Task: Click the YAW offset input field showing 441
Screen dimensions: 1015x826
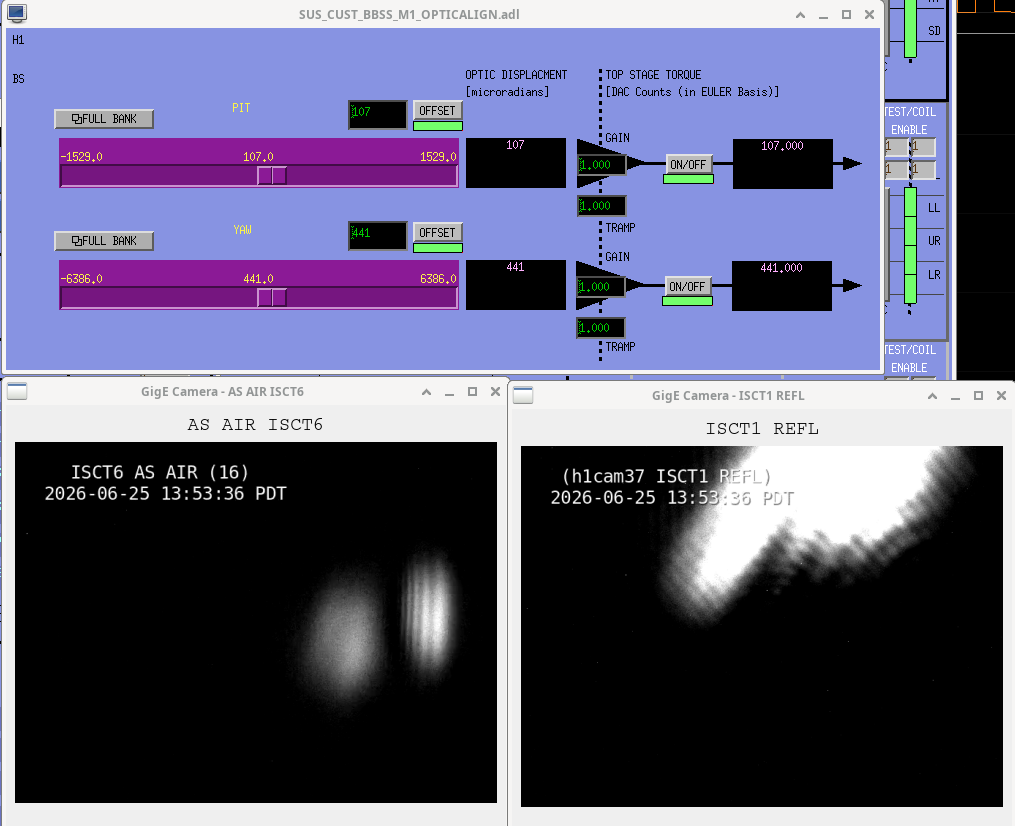Action: tap(377, 236)
